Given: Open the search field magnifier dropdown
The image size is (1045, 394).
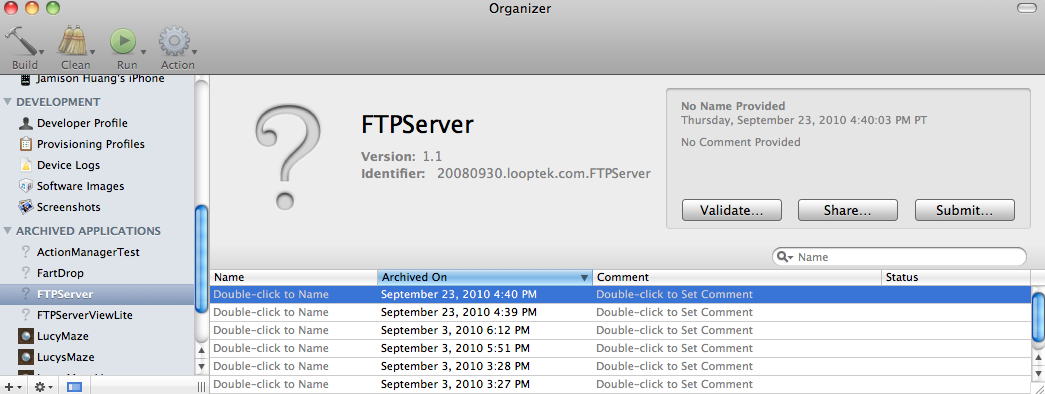Looking at the screenshot, I should pyautogui.click(x=784, y=257).
